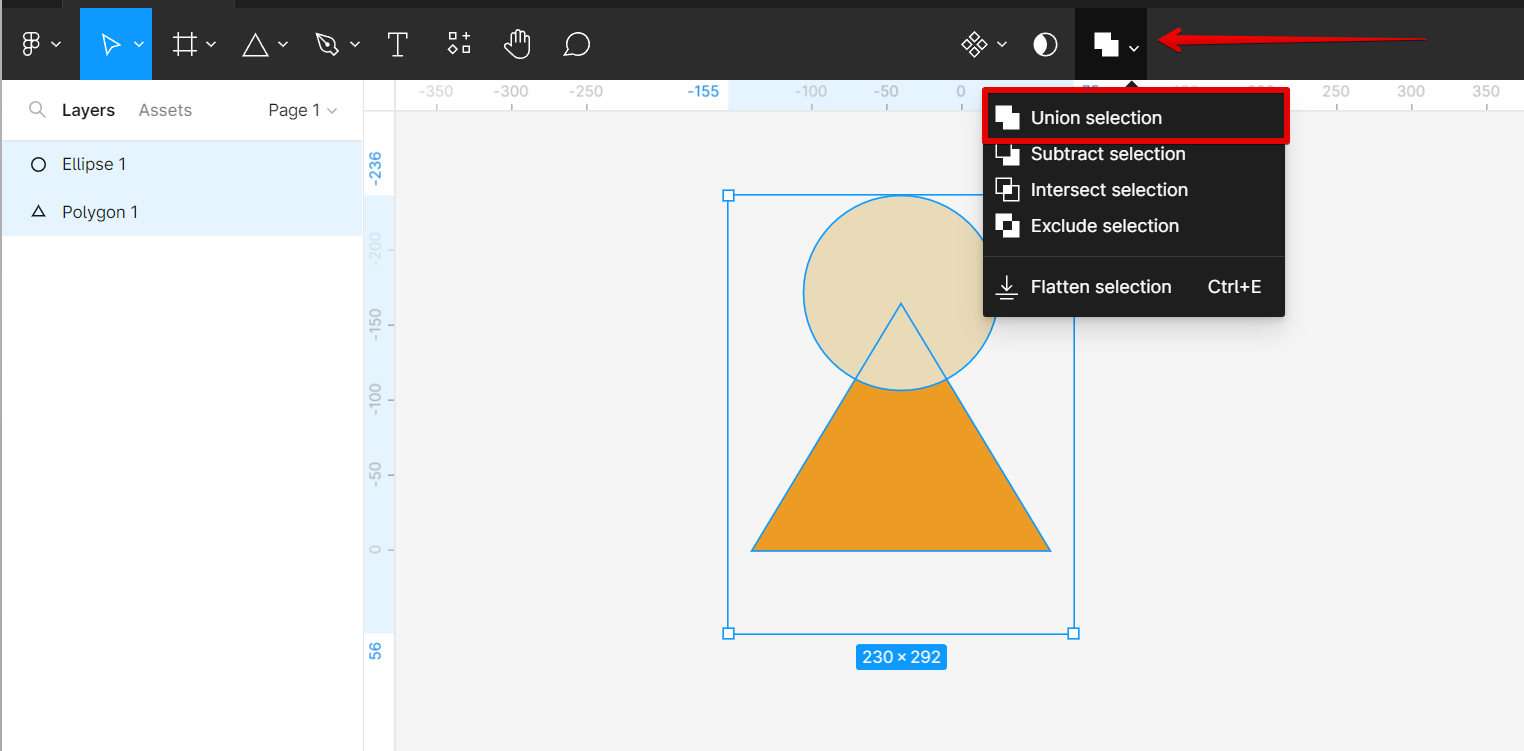The height and width of the screenshot is (751, 1524).
Task: Switch to the Assets tab
Action: coord(165,110)
